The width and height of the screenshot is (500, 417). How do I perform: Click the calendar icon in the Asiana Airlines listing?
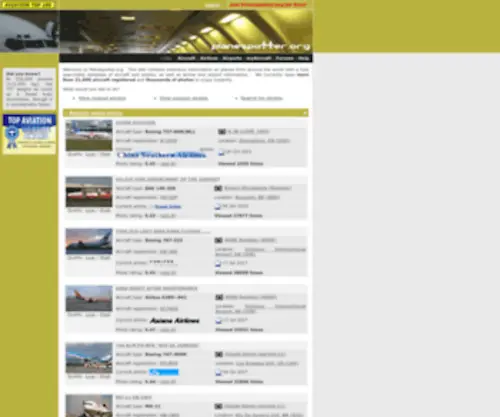tap(218, 321)
